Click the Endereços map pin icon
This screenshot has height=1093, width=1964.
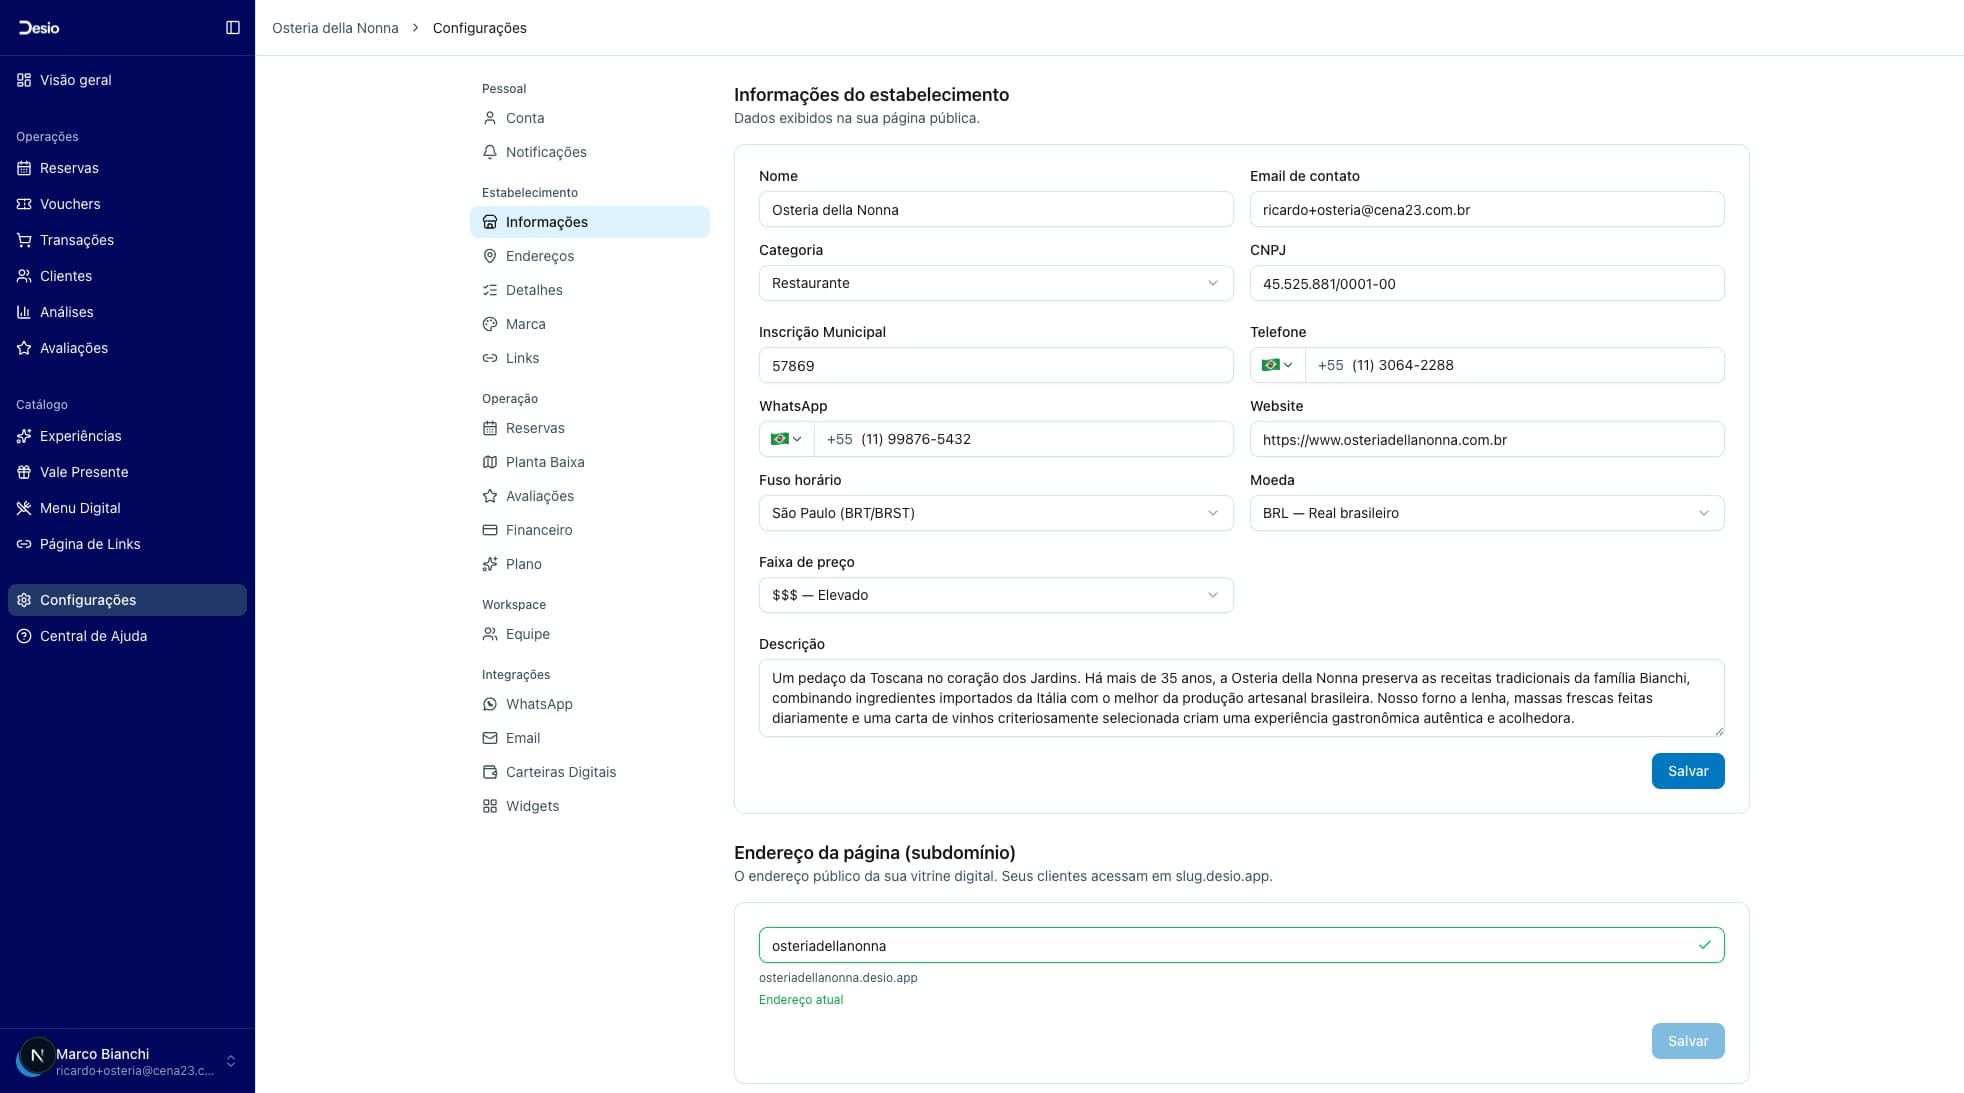(490, 256)
